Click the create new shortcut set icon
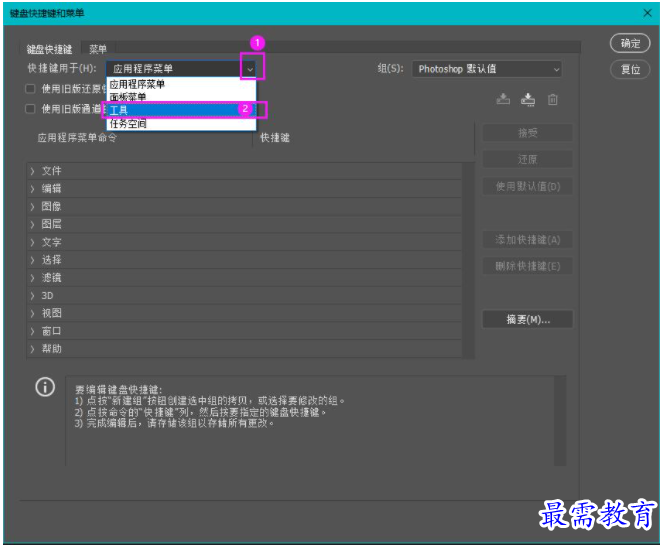Screen dimensions: 663x546 (528, 99)
